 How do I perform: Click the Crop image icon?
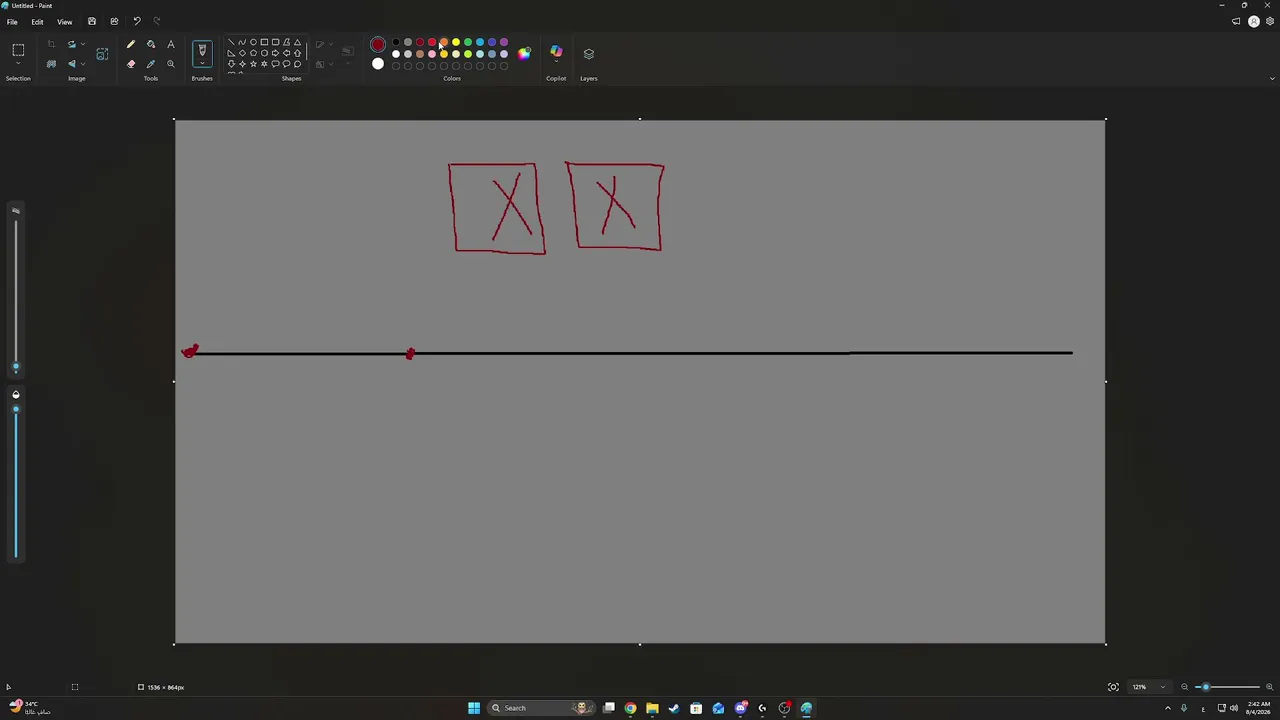click(x=51, y=44)
